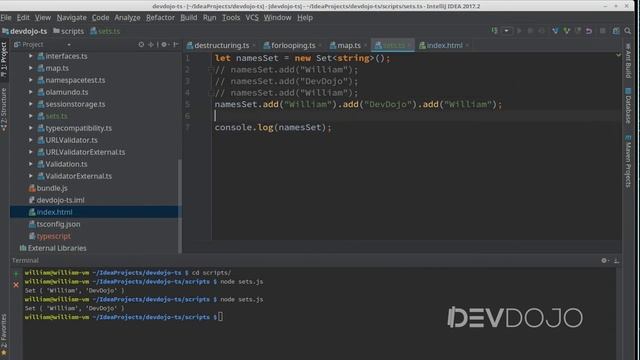This screenshot has height=360, width=640.
Task: Click the Scroll from Source target icon
Action: pos(141,44)
